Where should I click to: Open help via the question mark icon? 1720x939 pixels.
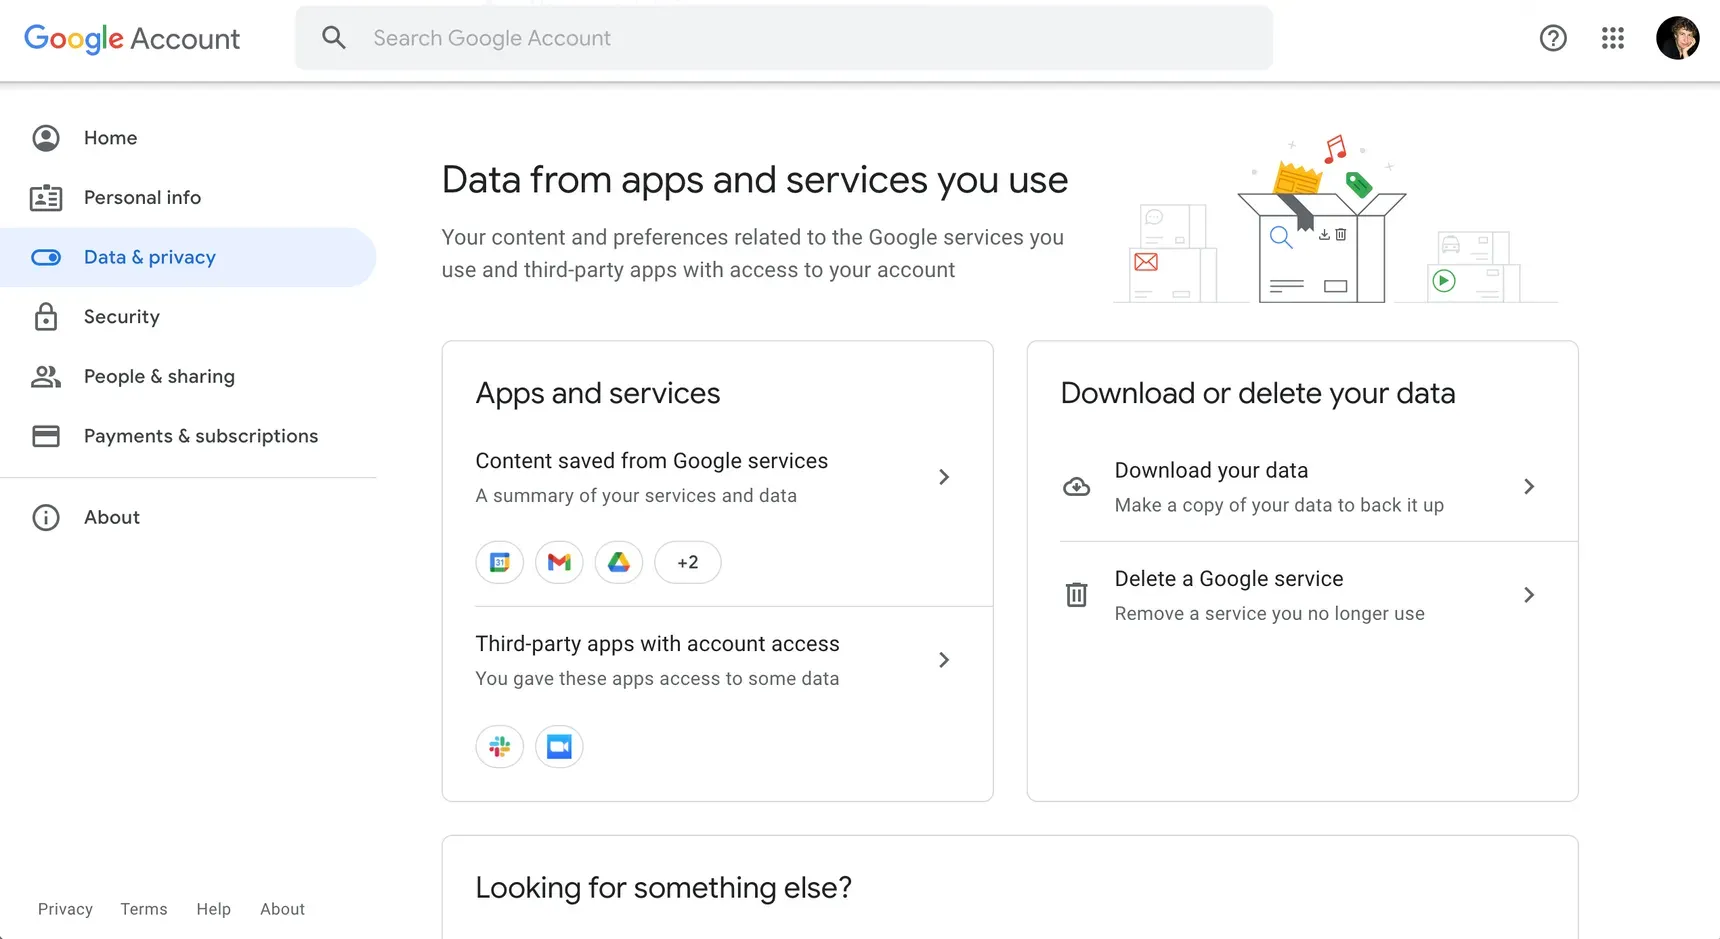click(x=1552, y=38)
